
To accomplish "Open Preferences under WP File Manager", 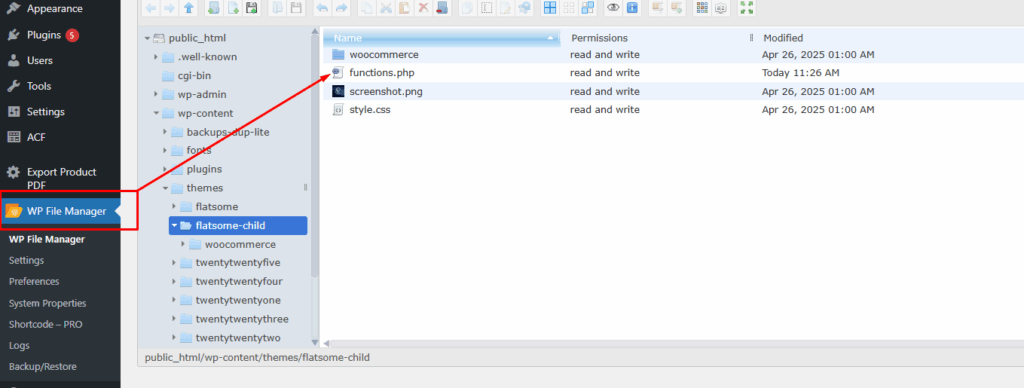I will pos(34,282).
